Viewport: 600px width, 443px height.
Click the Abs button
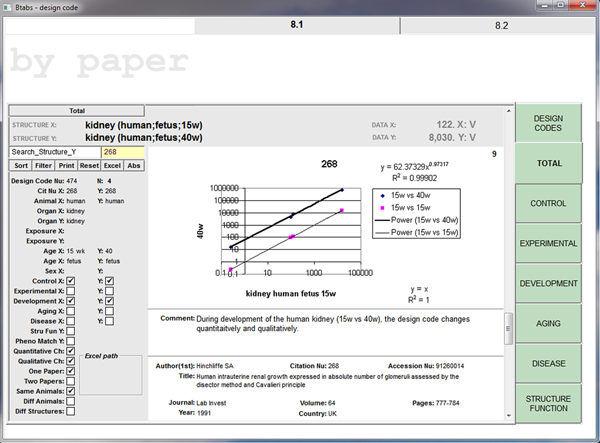click(134, 166)
